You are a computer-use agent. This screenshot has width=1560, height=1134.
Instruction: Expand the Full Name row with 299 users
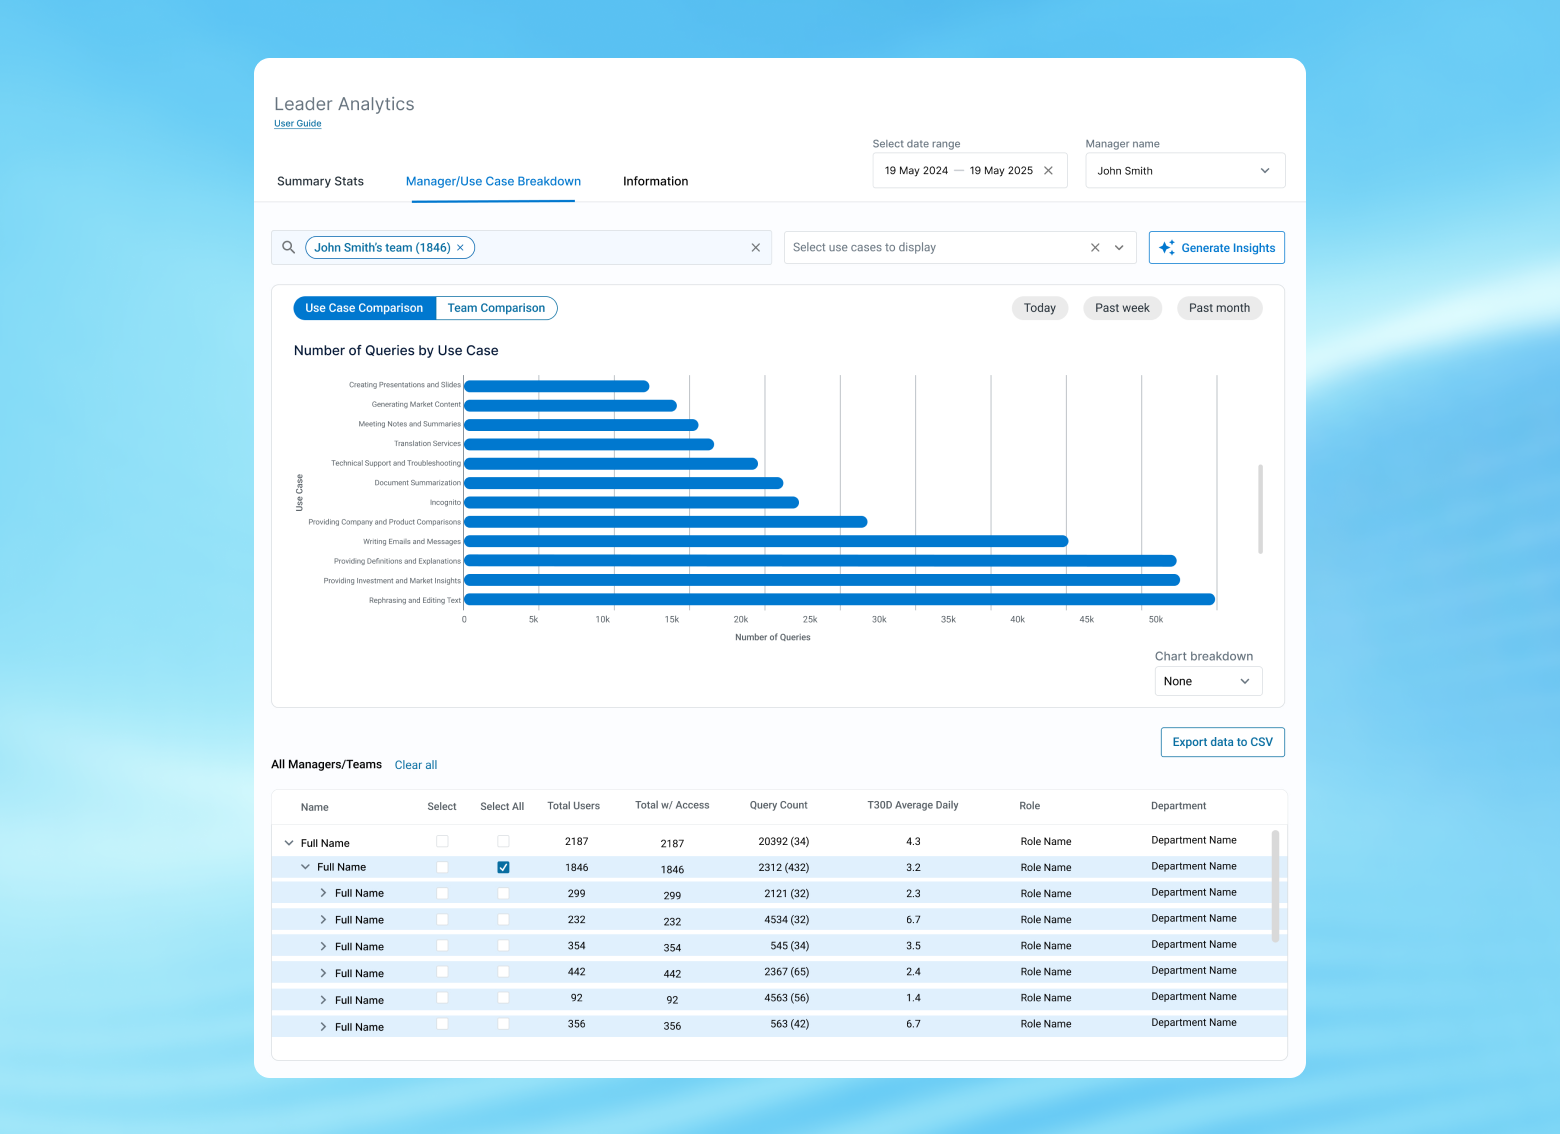323,893
